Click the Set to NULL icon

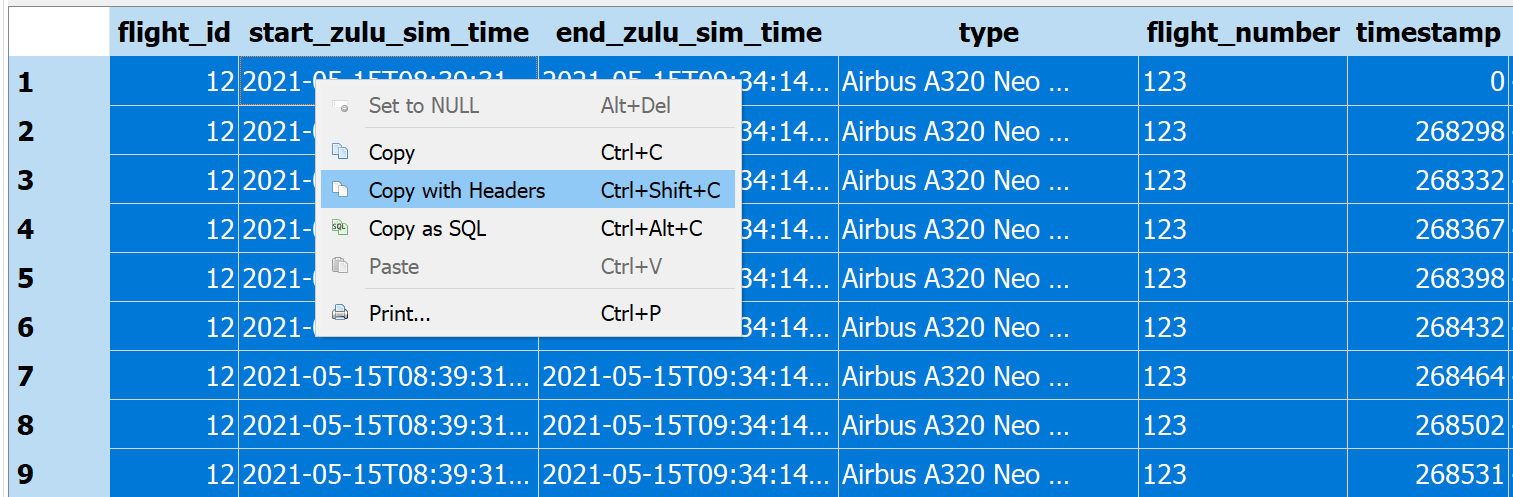(341, 106)
